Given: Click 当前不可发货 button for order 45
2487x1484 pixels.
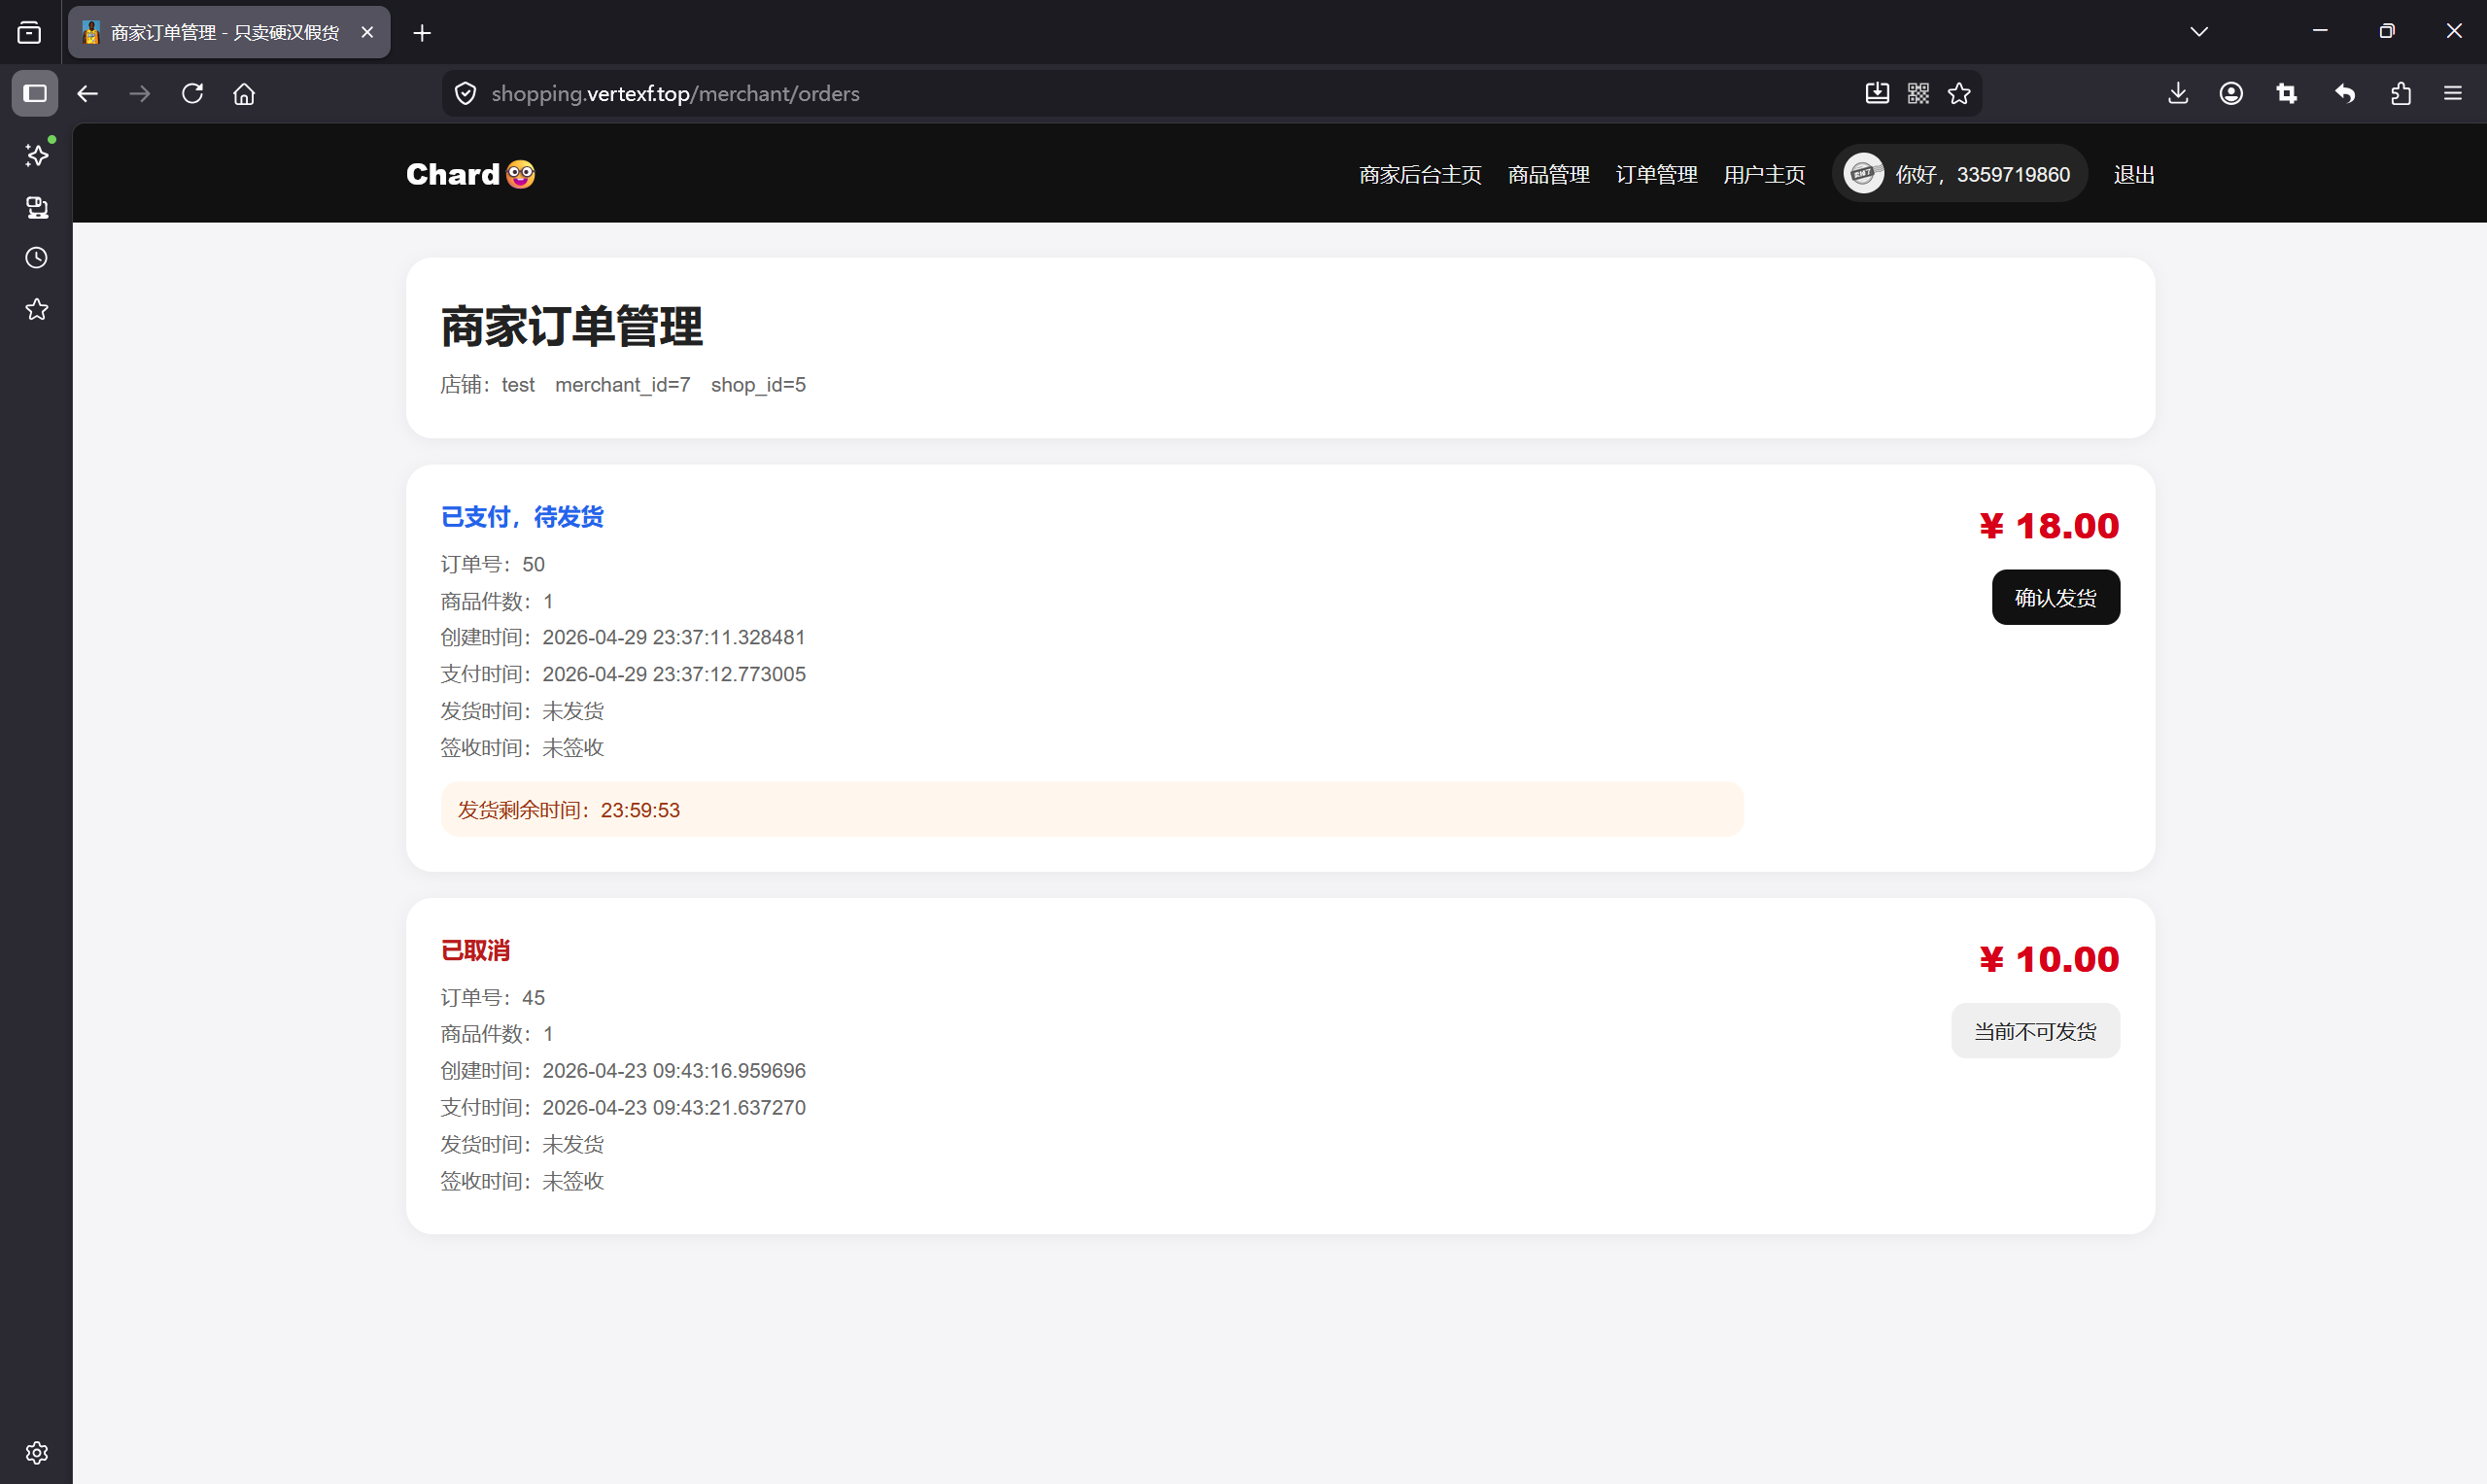Looking at the screenshot, I should pos(2035,1031).
